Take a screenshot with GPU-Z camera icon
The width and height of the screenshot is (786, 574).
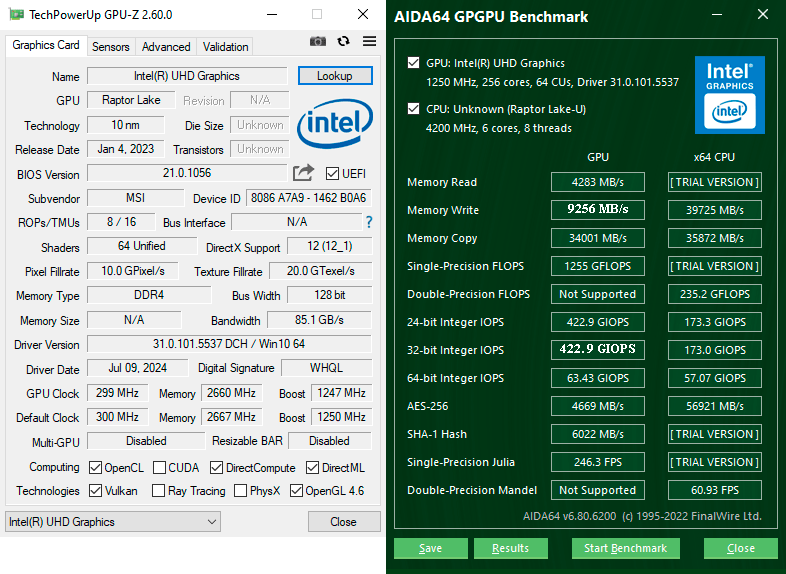pyautogui.click(x=318, y=41)
